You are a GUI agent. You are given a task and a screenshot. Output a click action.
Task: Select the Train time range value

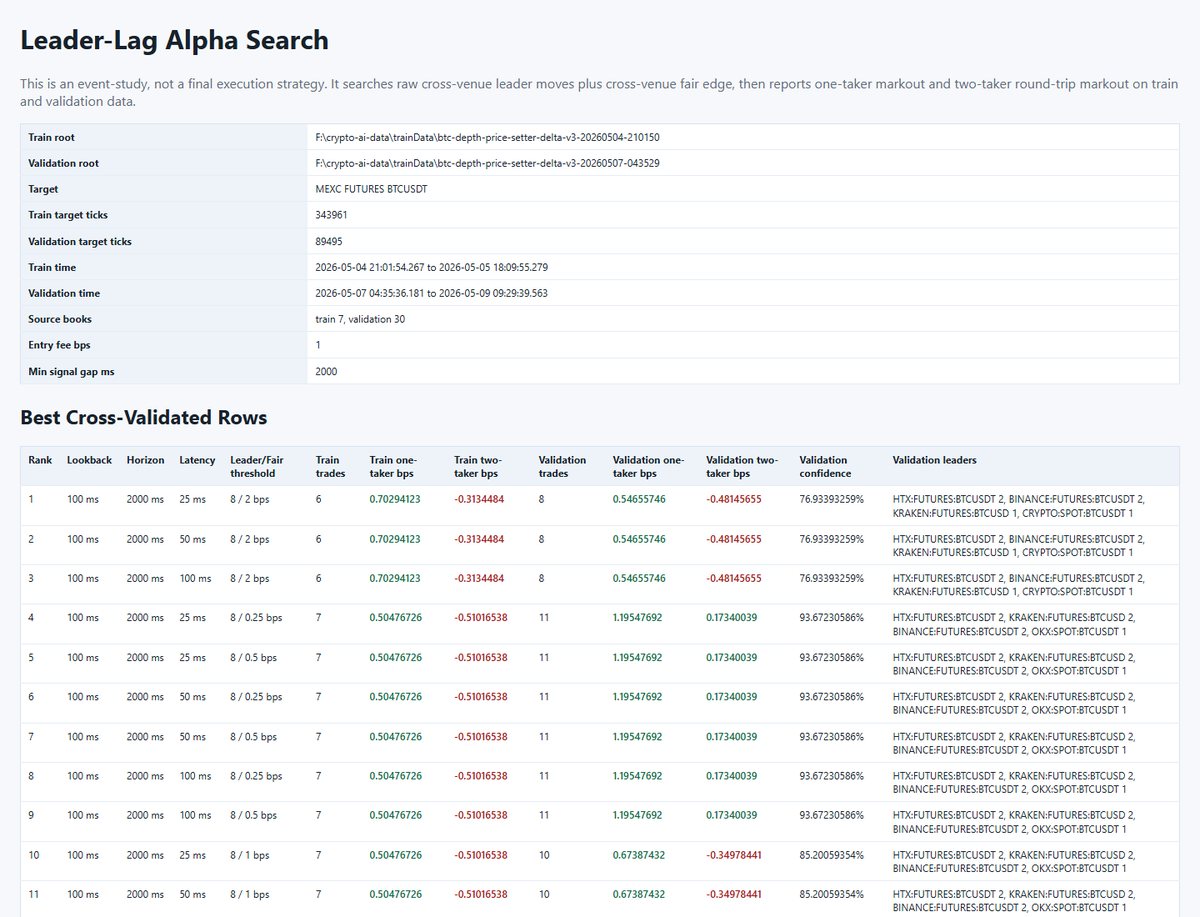click(431, 267)
